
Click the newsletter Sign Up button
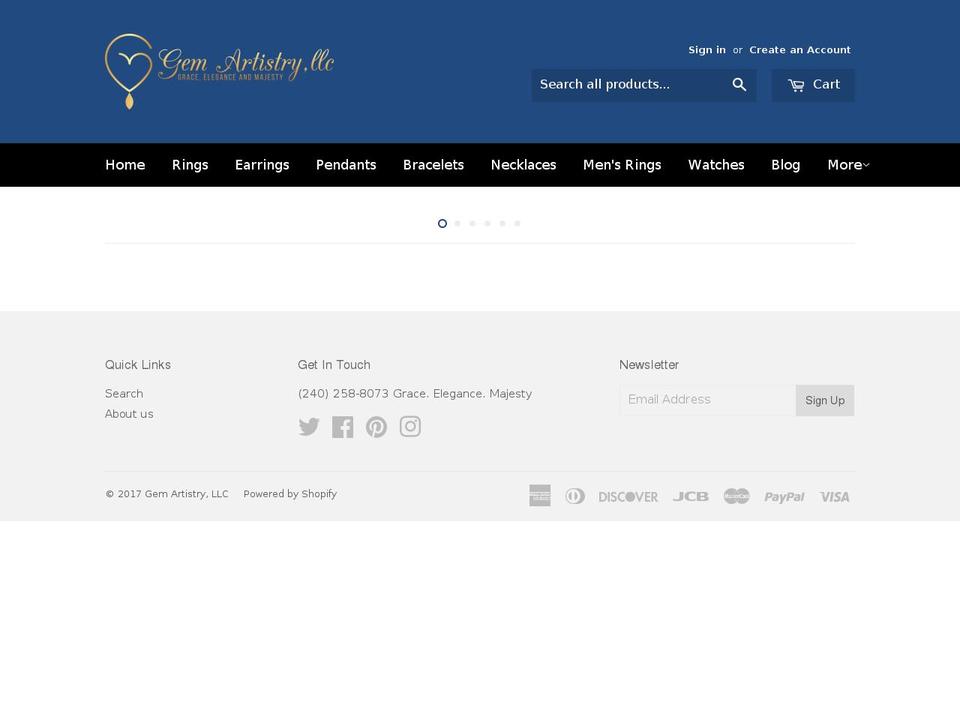point(824,400)
